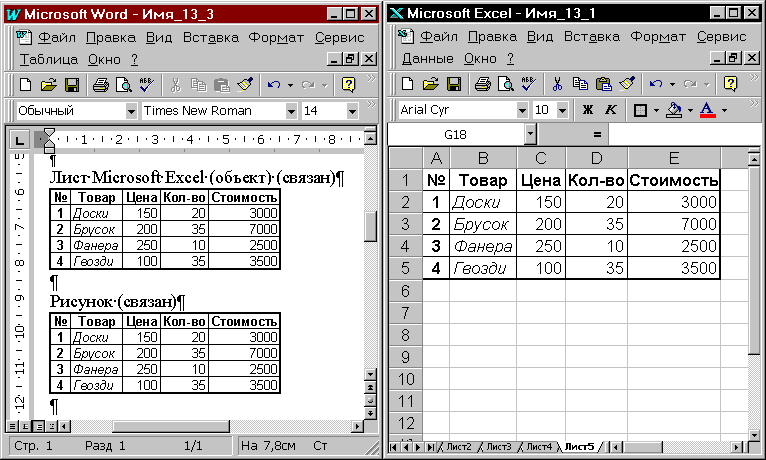This screenshot has width=766, height=460.
Task: Open Вставка menu in Word
Action: [x=211, y=37]
